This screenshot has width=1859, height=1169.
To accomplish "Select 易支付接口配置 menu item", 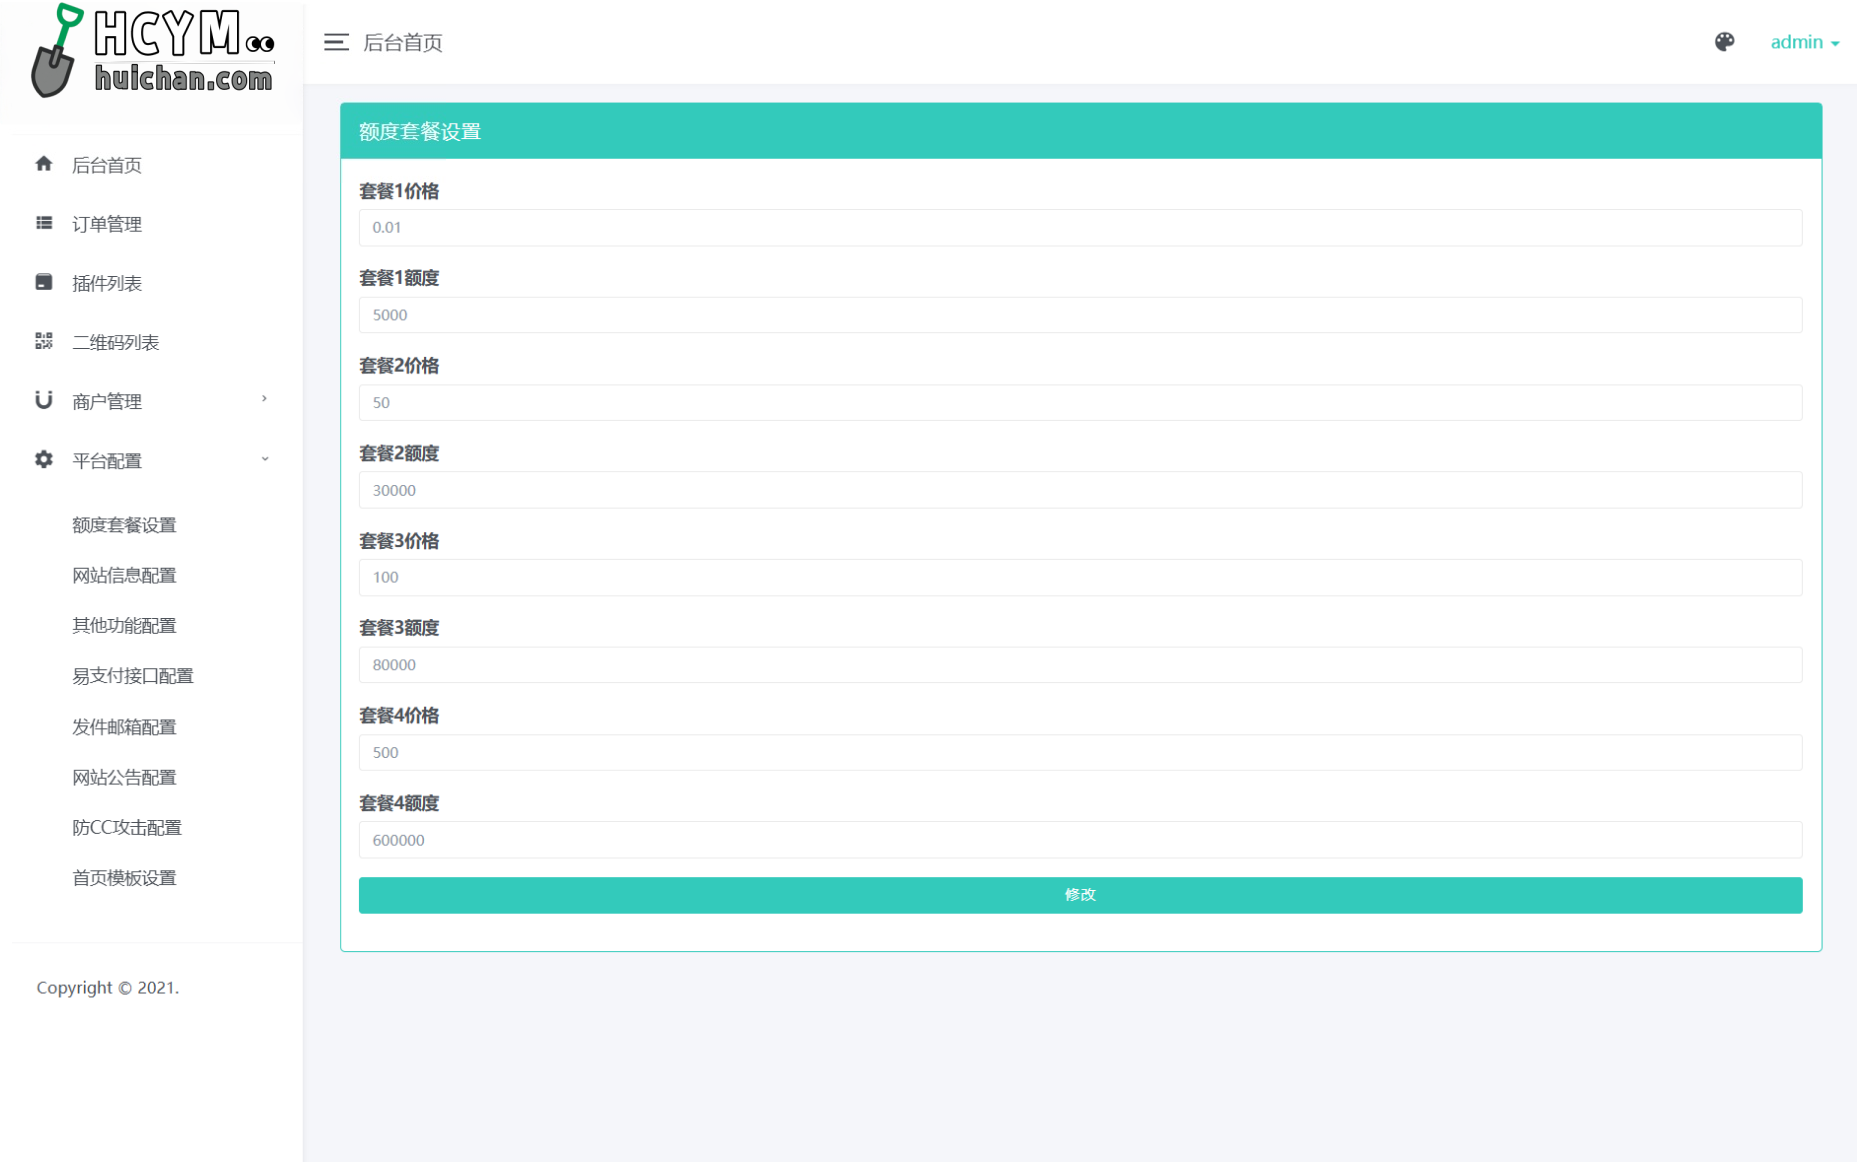I will [x=132, y=676].
